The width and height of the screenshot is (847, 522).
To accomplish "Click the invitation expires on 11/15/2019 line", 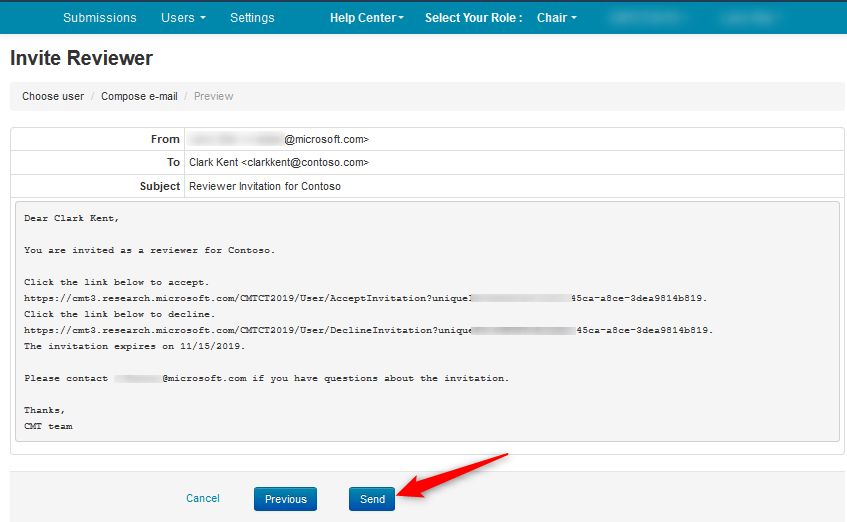I will (135, 346).
